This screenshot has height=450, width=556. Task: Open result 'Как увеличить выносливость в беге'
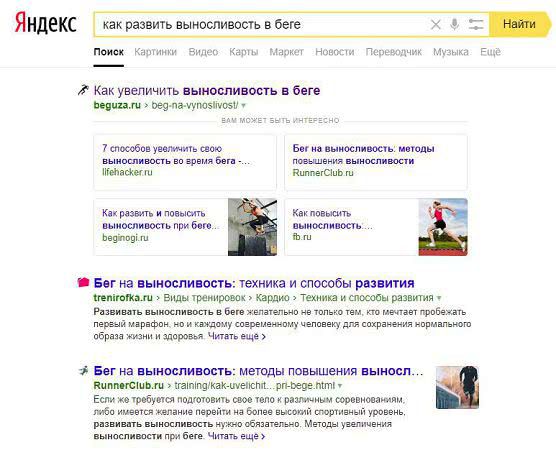[x=207, y=90]
